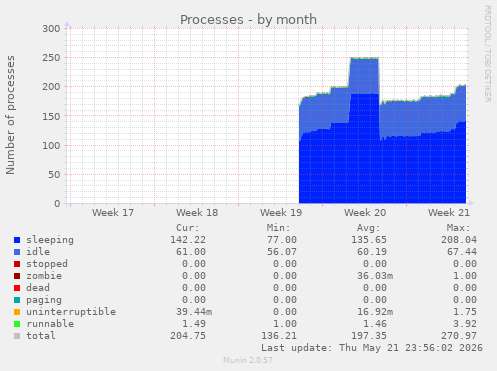This screenshot has width=497, height=371.
Task: Click the 250 y-axis tick label
Action: click(x=51, y=58)
